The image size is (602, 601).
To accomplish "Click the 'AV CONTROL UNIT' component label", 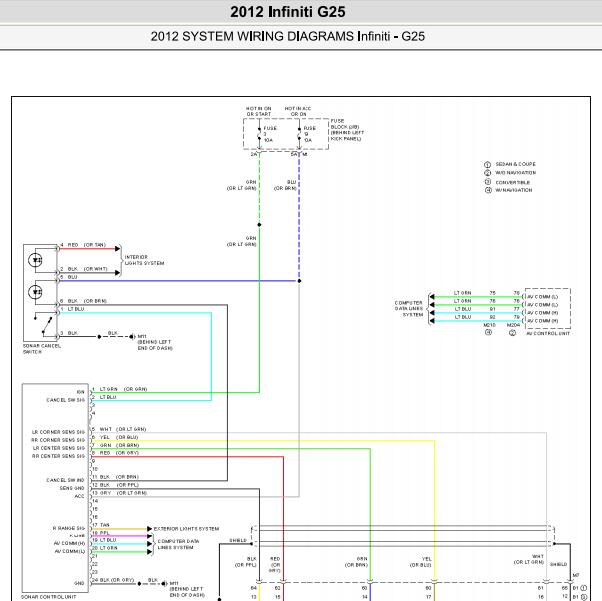I will [x=548, y=333].
